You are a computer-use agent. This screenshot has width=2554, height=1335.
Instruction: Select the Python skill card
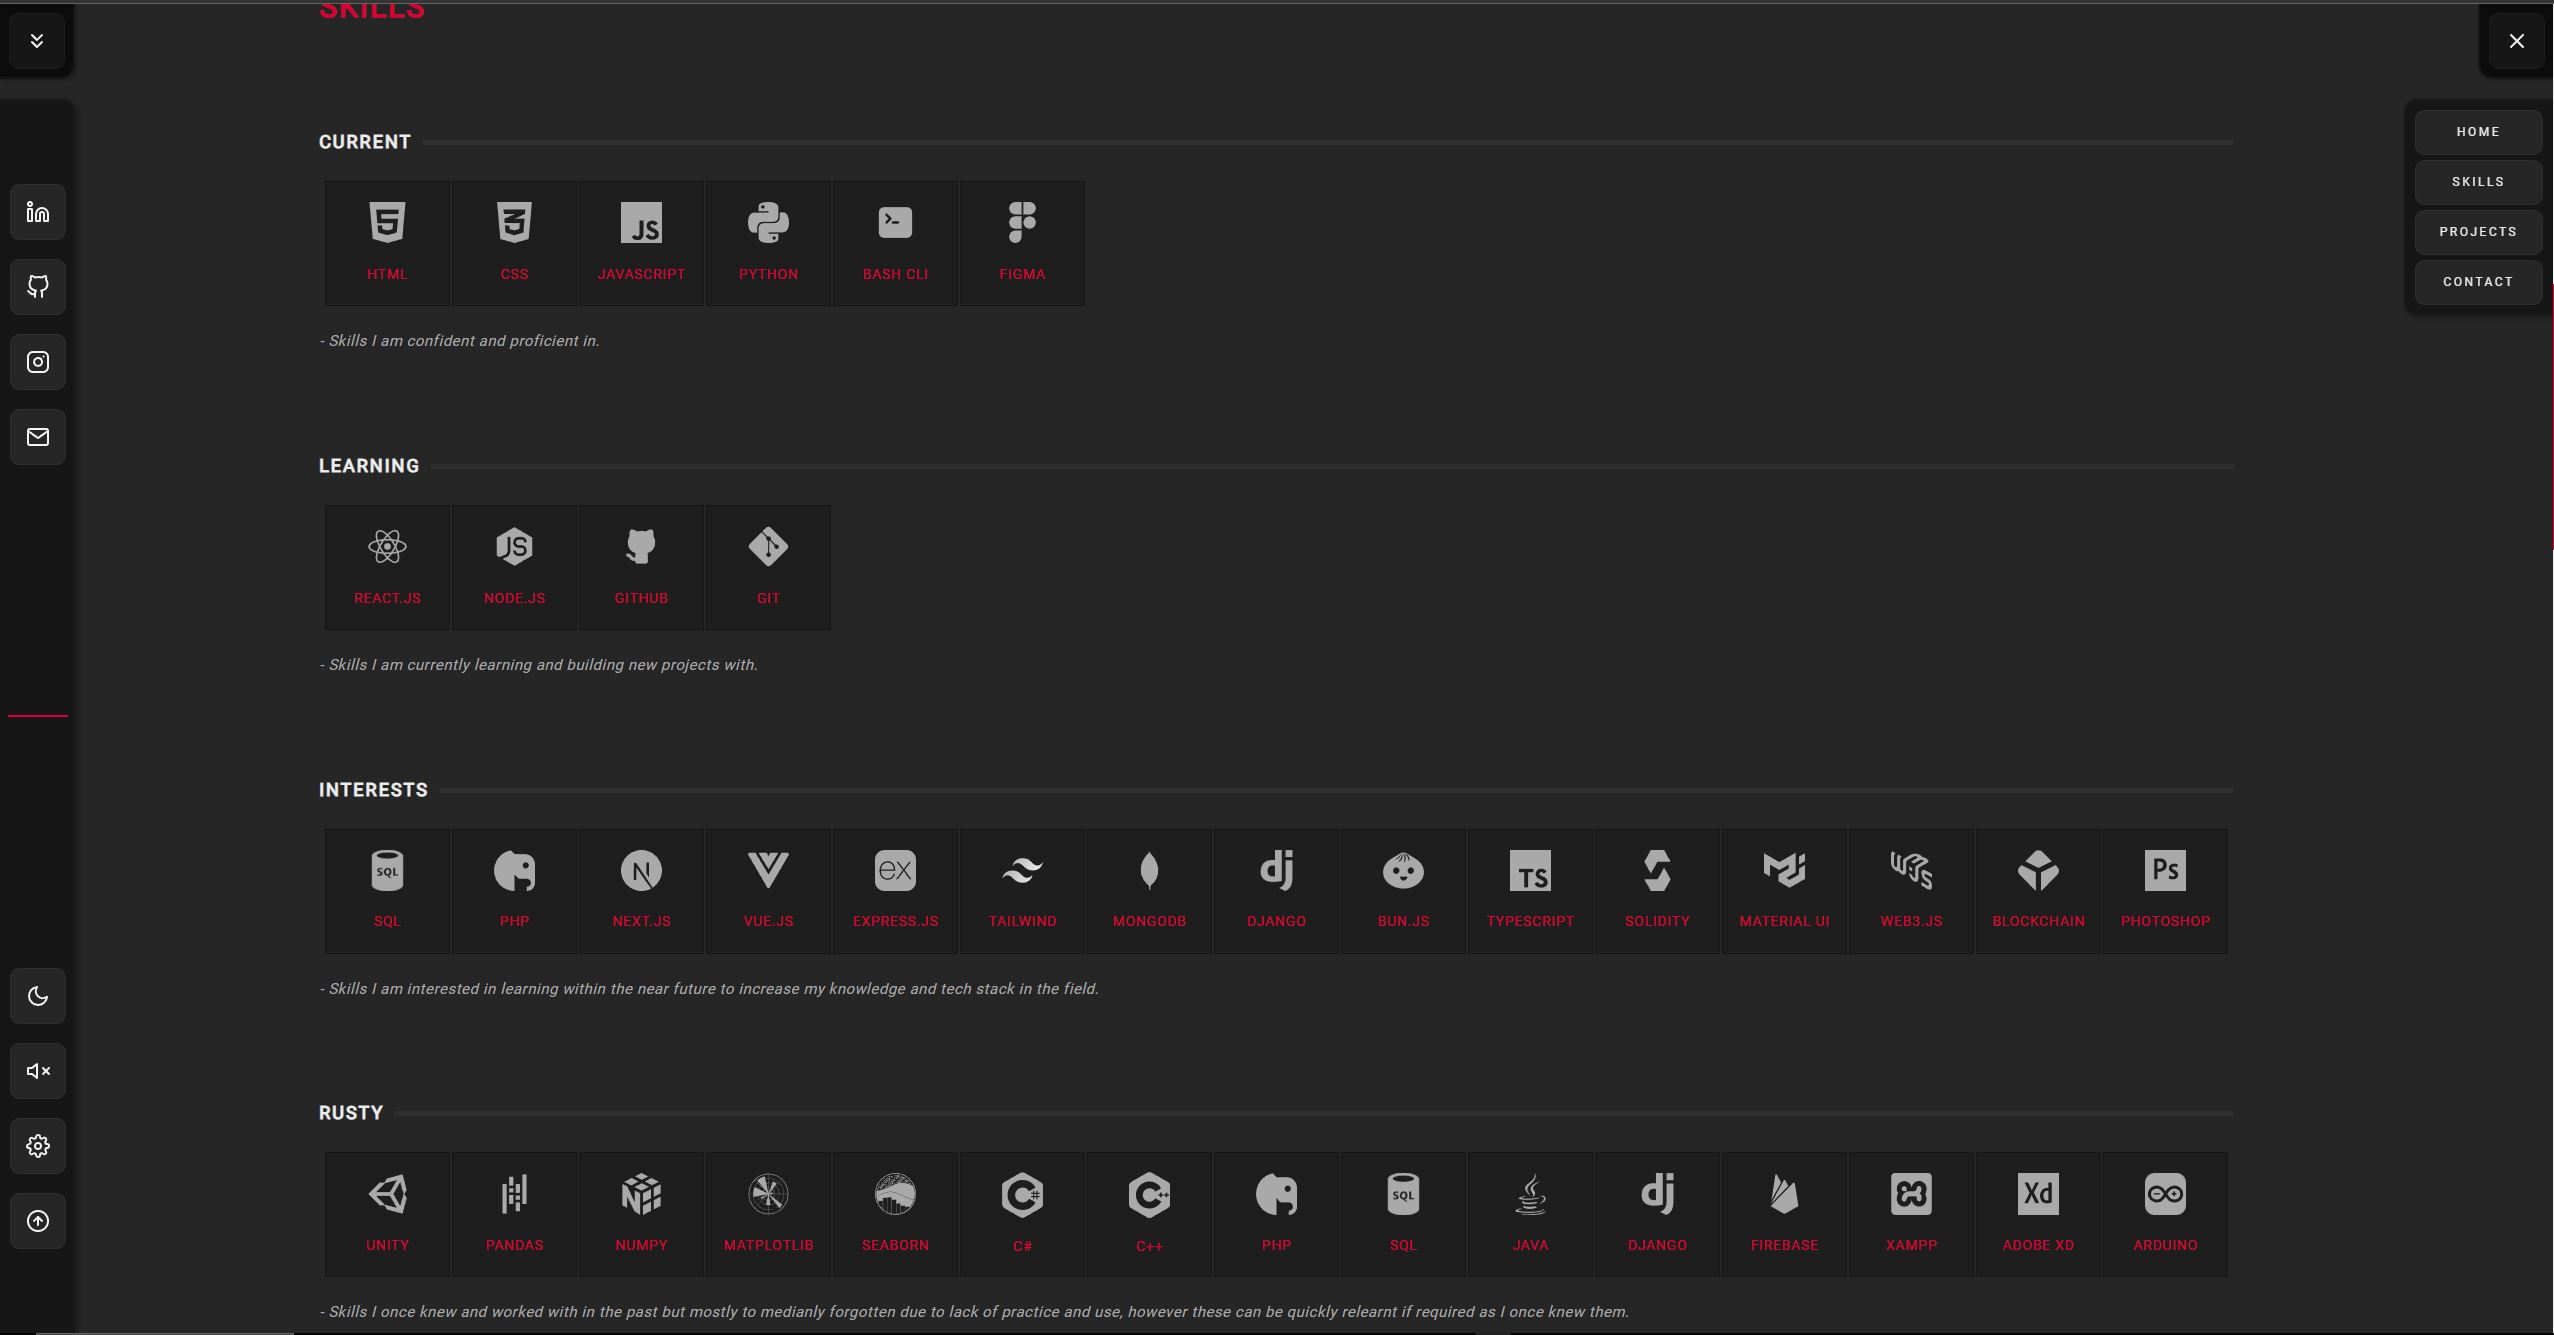click(x=768, y=243)
